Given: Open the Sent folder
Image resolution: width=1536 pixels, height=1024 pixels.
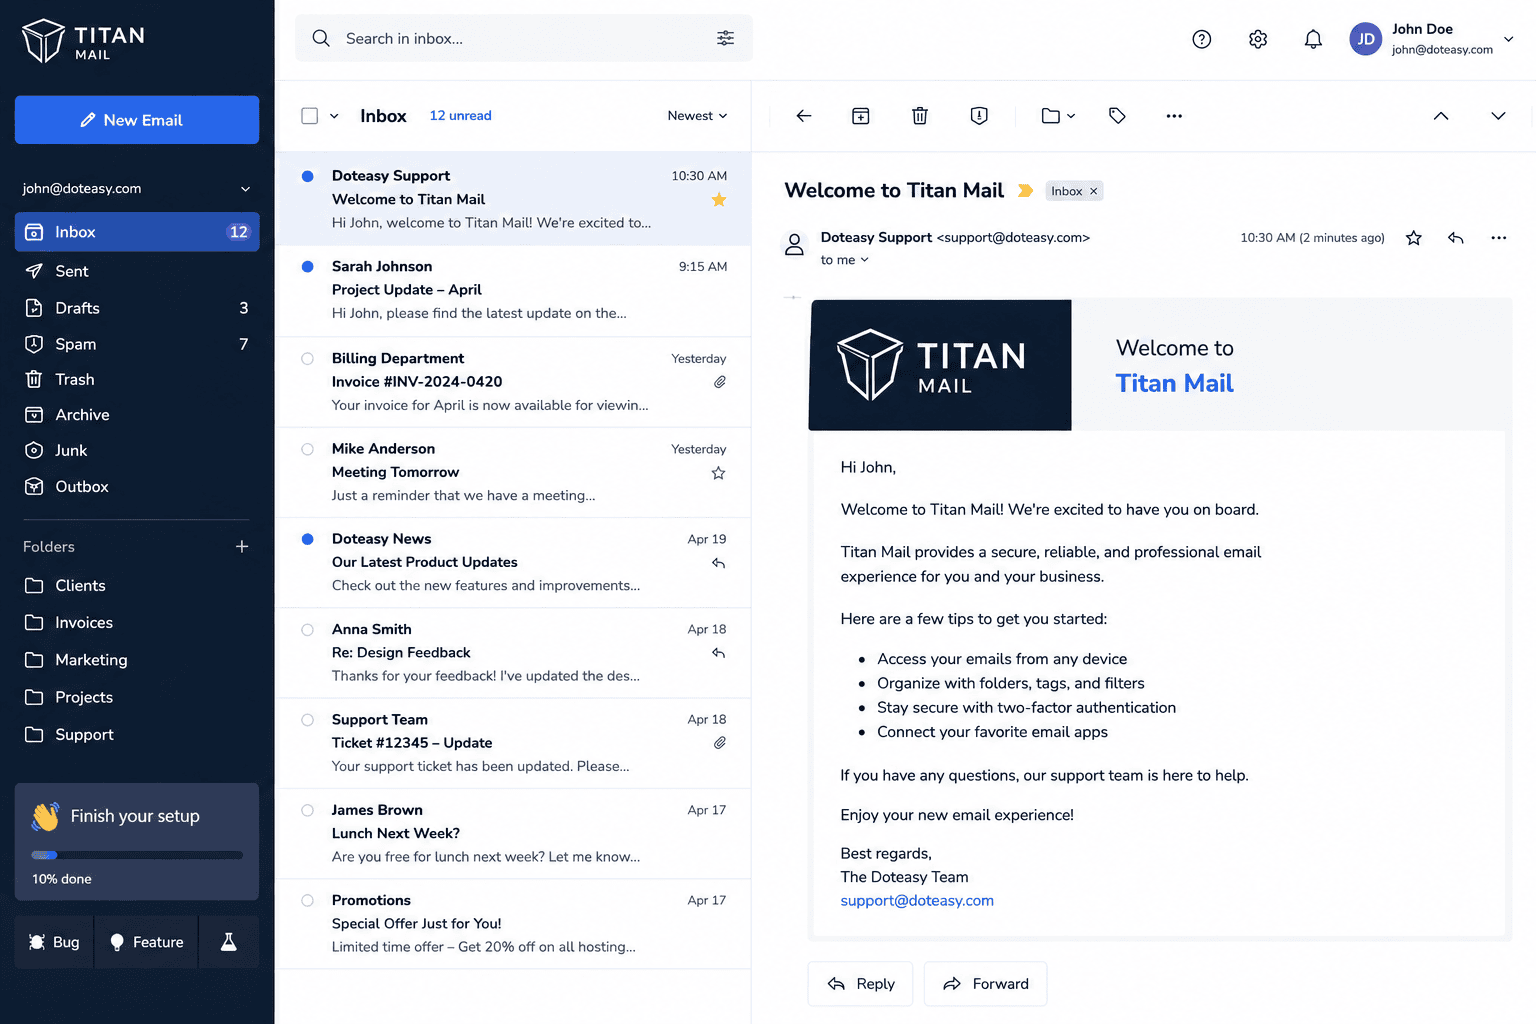Looking at the screenshot, I should (x=137, y=271).
